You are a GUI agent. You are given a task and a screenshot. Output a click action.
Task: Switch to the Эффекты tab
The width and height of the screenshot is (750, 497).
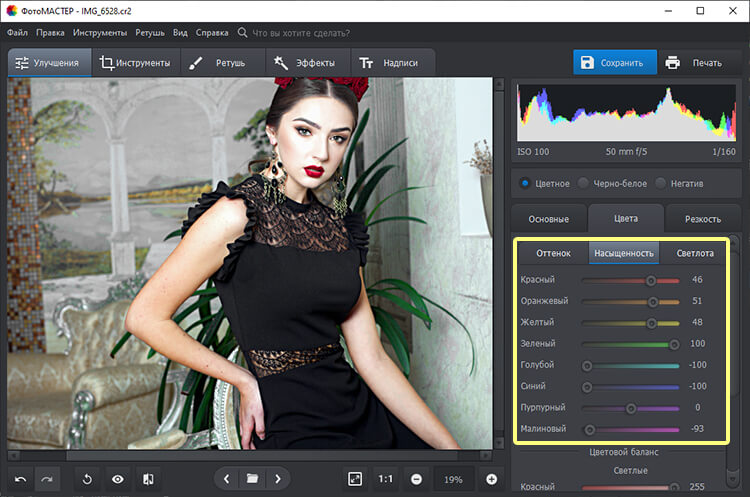point(307,63)
